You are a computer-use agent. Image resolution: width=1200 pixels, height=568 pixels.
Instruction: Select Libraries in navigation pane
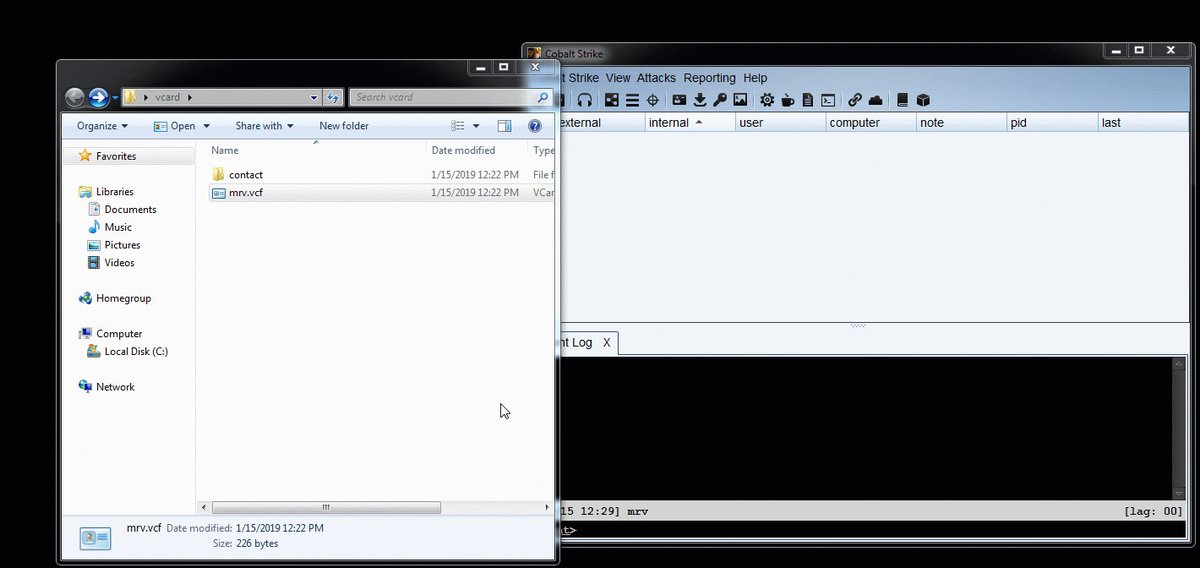point(114,192)
